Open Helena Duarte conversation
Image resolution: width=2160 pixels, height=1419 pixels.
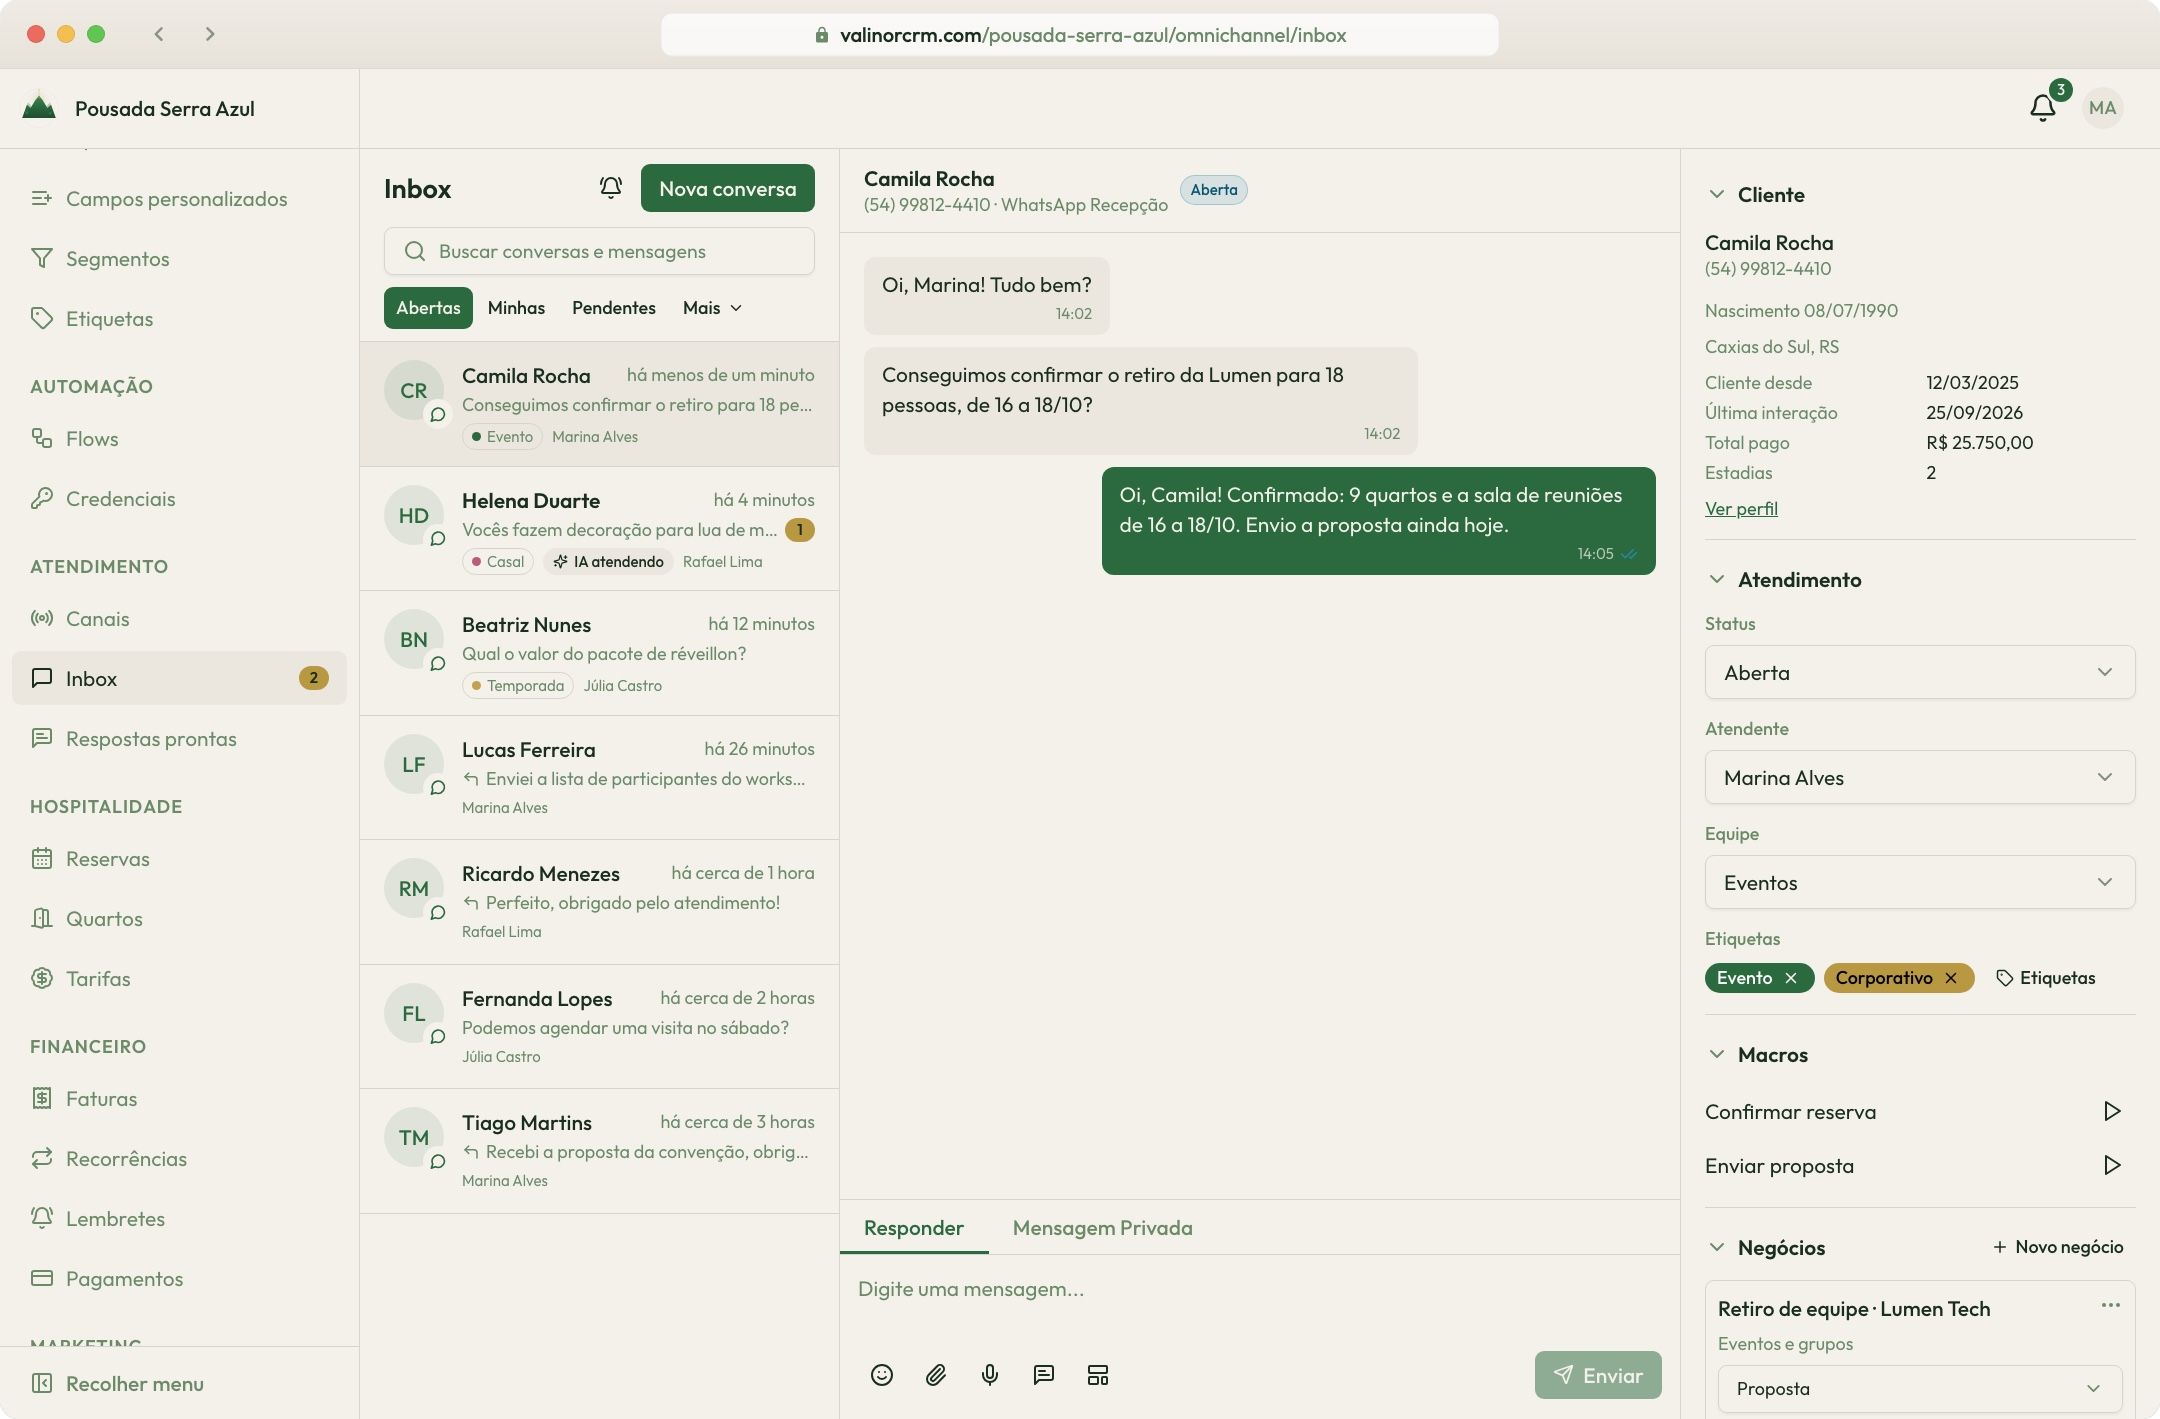pyautogui.click(x=599, y=529)
